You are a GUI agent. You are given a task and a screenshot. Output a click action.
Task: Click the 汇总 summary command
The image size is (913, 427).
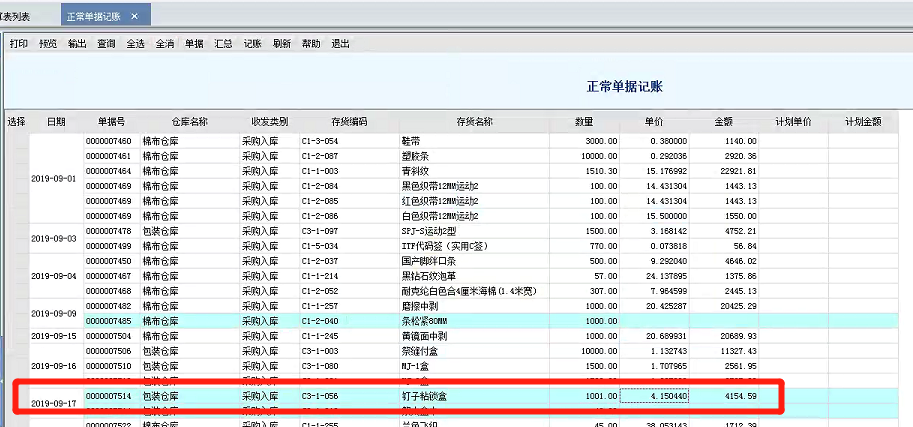pos(224,44)
